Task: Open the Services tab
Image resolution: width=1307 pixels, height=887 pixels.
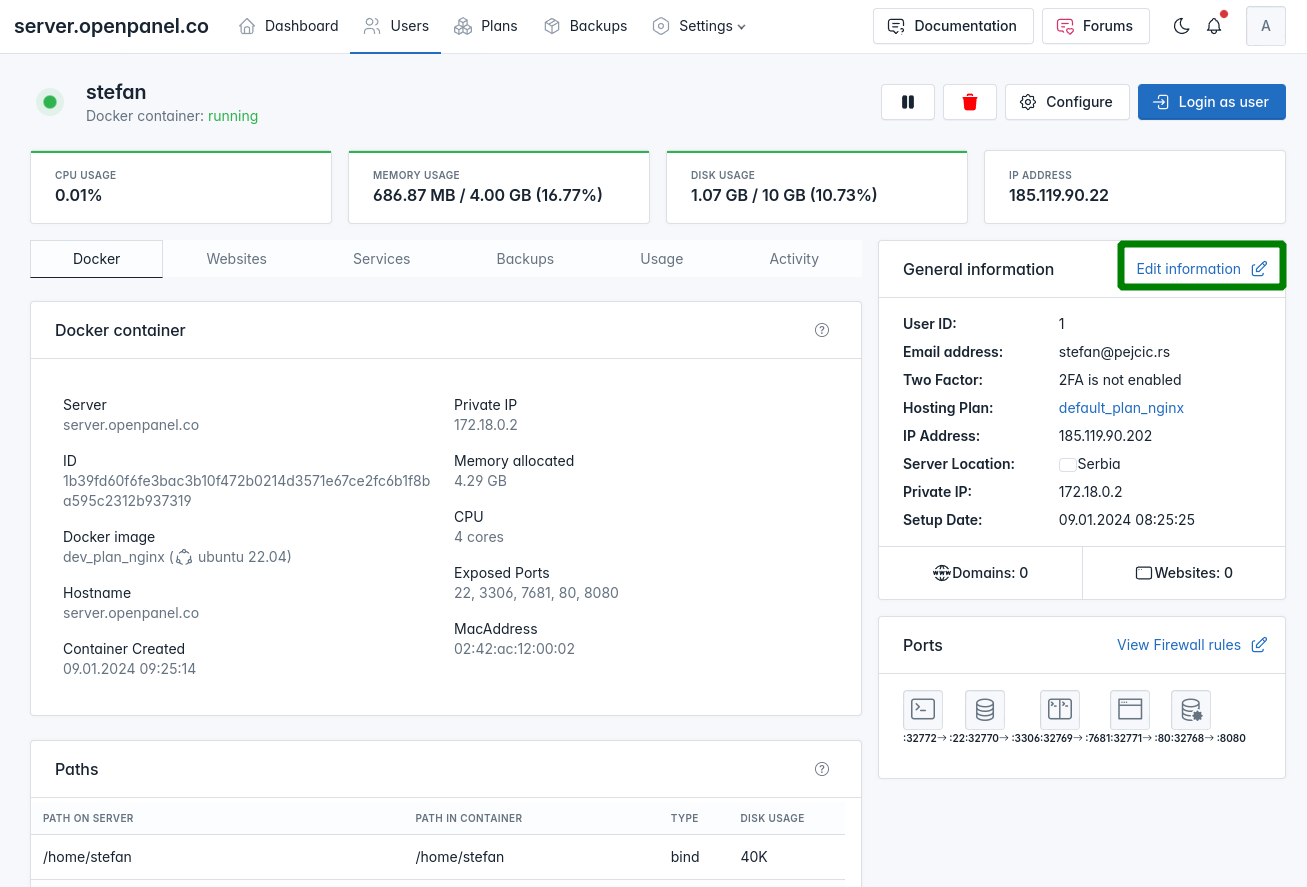Action: 381,259
